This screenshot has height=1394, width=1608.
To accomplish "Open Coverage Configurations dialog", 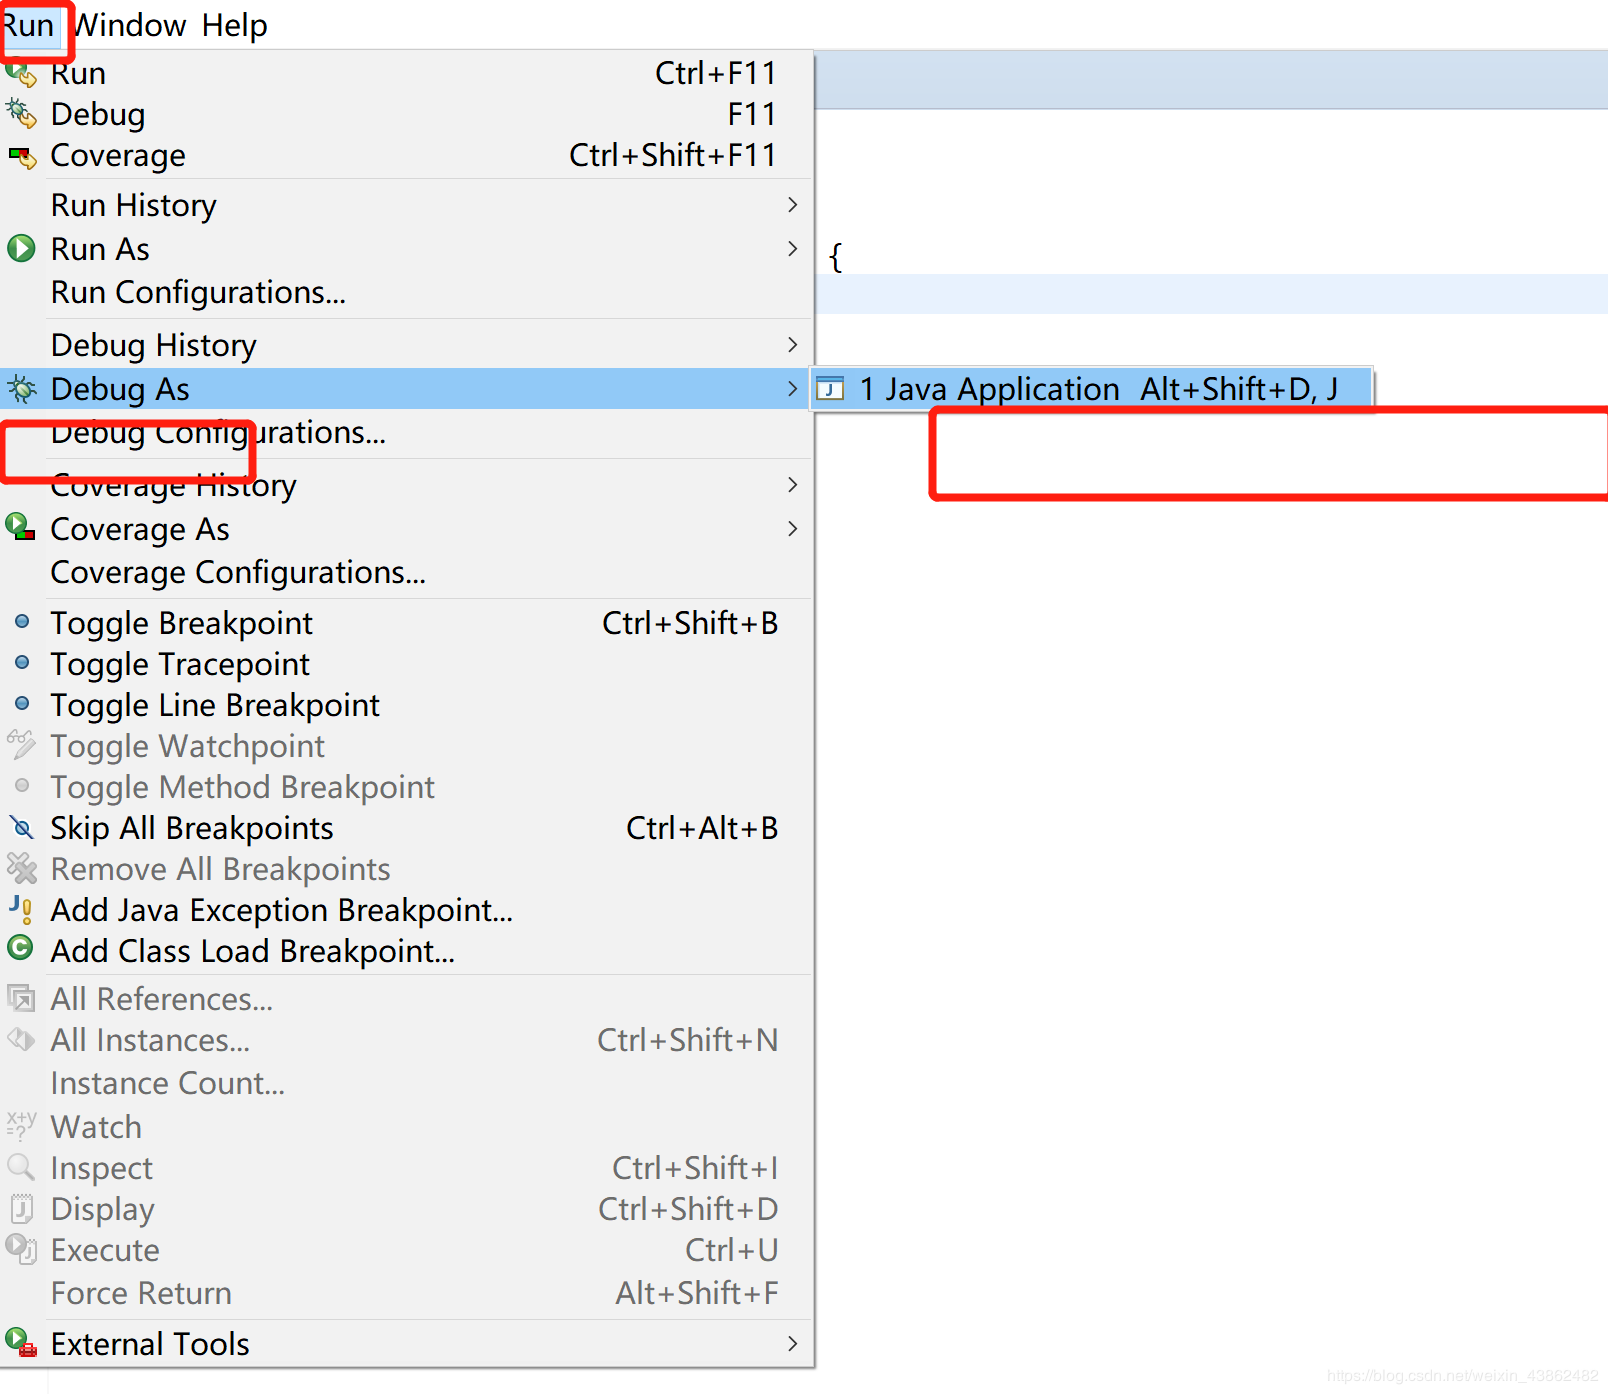I will 238,572.
